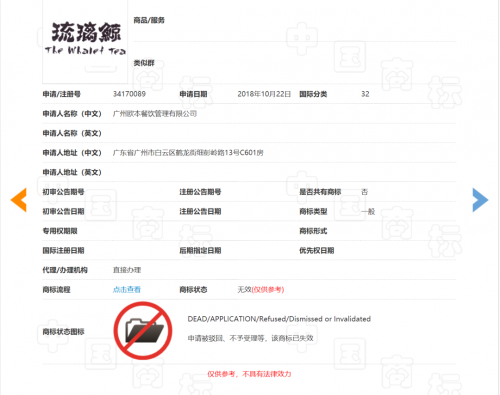Click the international class value 32
This screenshot has width=500, height=395.
[365, 94]
